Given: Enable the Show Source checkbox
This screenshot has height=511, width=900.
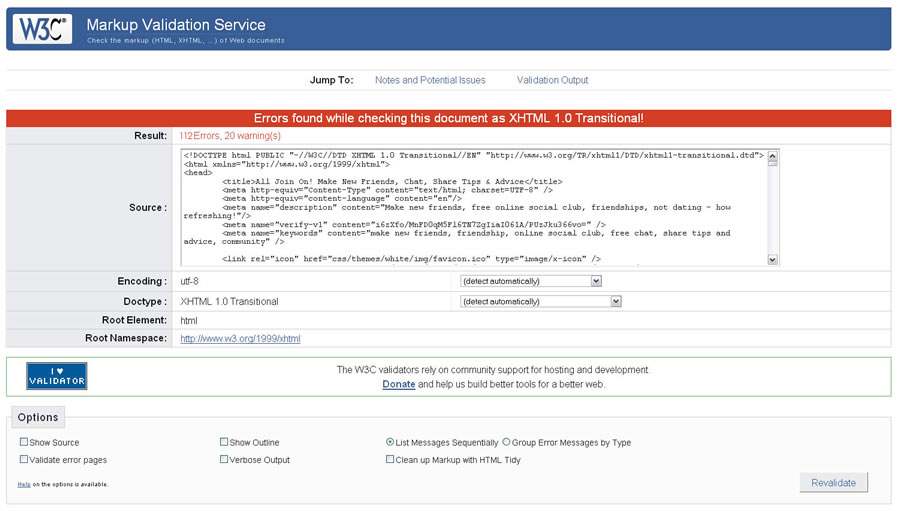Looking at the screenshot, I should (24, 442).
